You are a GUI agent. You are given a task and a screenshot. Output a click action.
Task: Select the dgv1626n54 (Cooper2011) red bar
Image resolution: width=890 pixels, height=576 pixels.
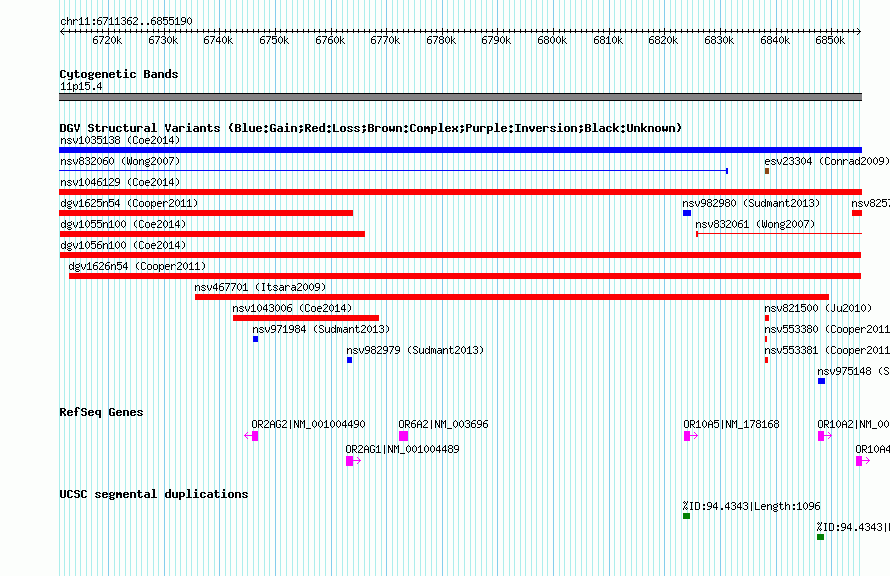click(465, 276)
